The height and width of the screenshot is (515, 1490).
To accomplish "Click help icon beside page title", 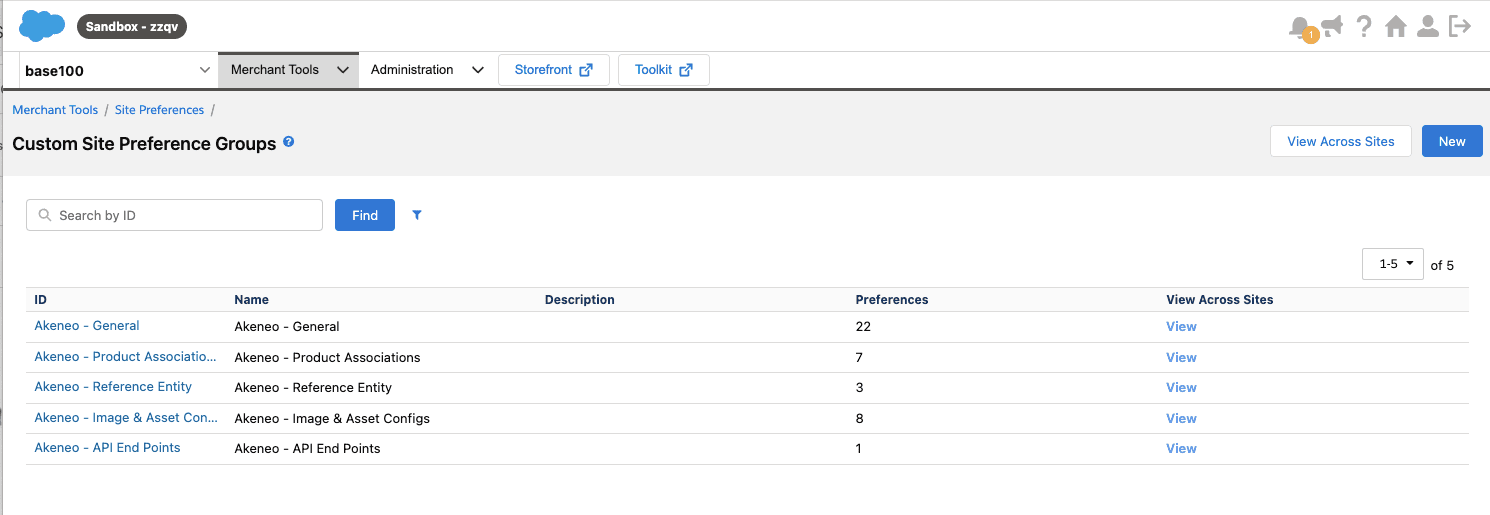I will coord(289,142).
